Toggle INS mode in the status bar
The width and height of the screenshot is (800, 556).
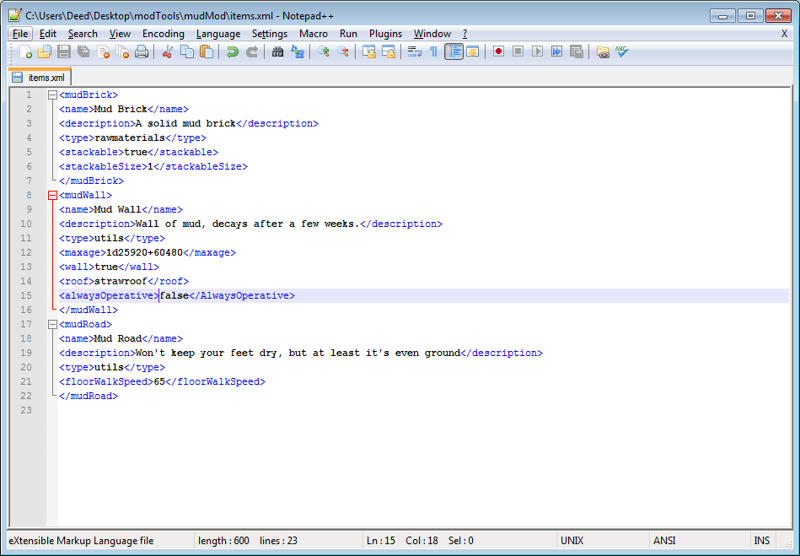(x=762, y=541)
